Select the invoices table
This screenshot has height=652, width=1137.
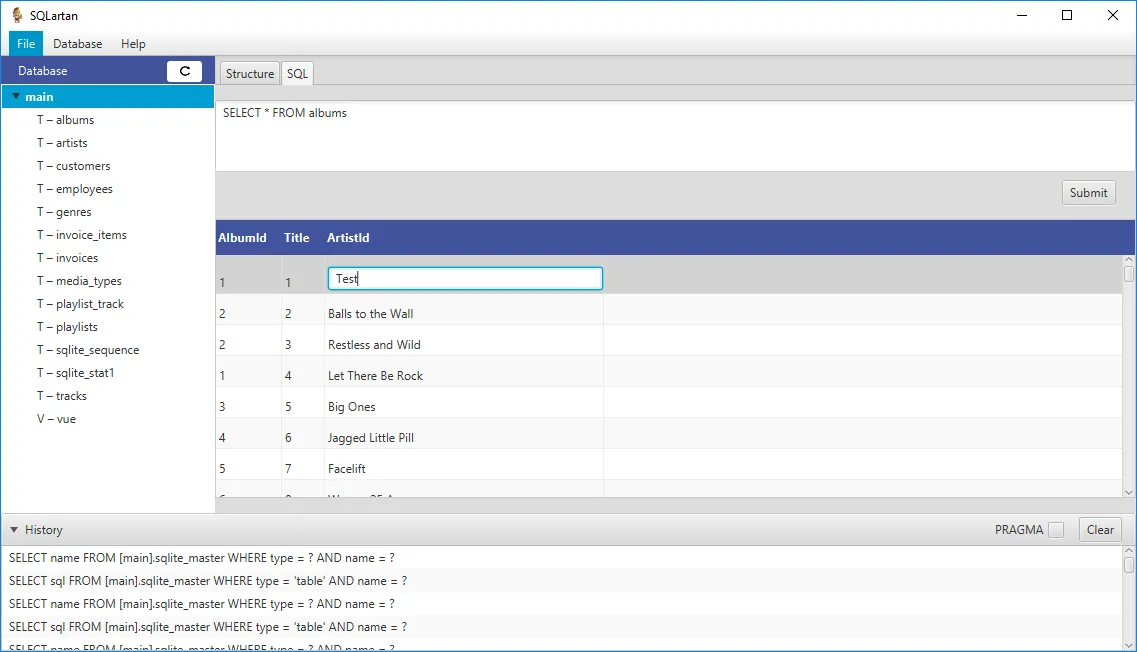point(107,258)
